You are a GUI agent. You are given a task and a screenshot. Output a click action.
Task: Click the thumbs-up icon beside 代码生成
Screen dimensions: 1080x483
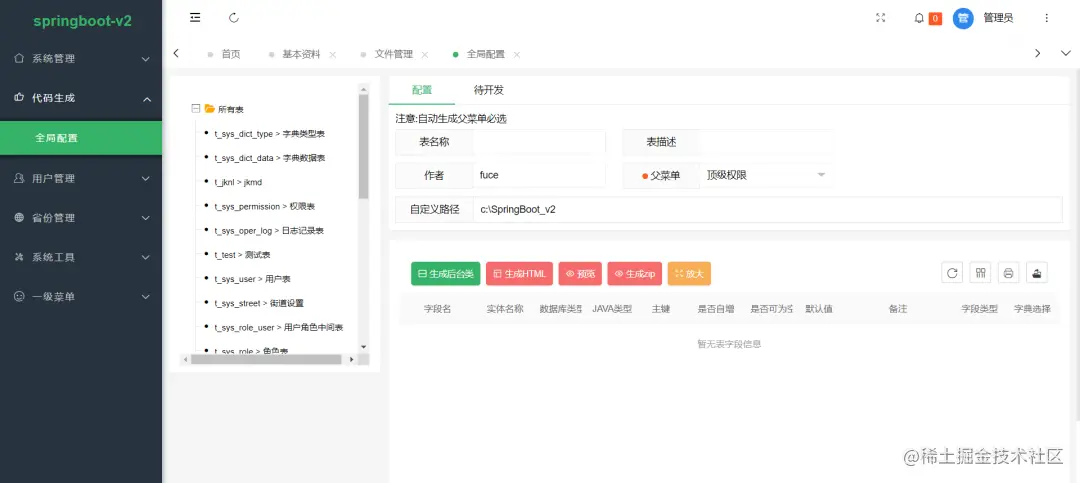pos(19,98)
